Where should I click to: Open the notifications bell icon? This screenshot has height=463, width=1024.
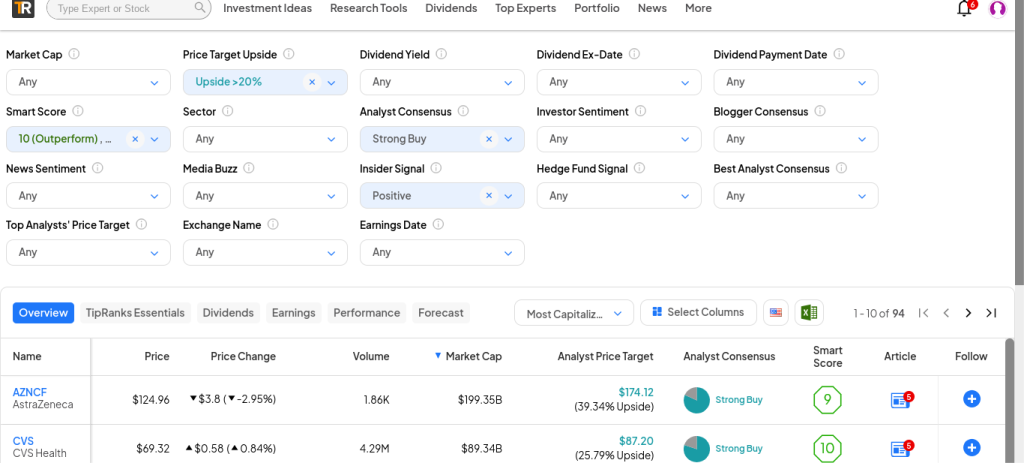click(x=964, y=9)
